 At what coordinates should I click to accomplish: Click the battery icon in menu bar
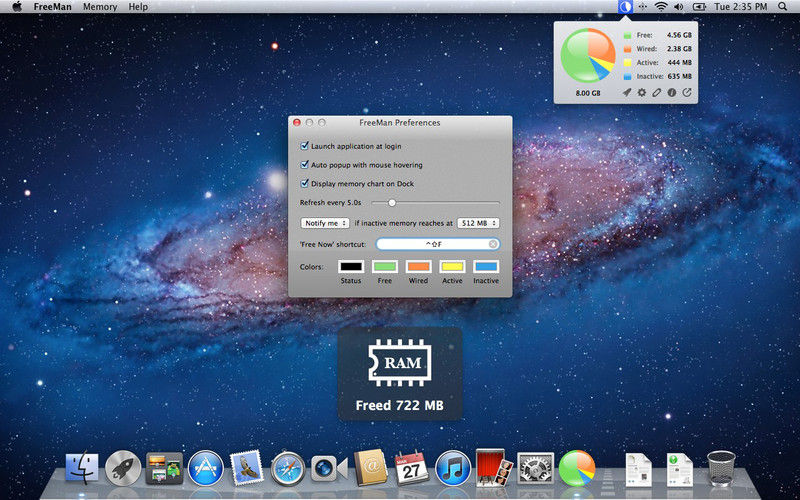coord(698,7)
